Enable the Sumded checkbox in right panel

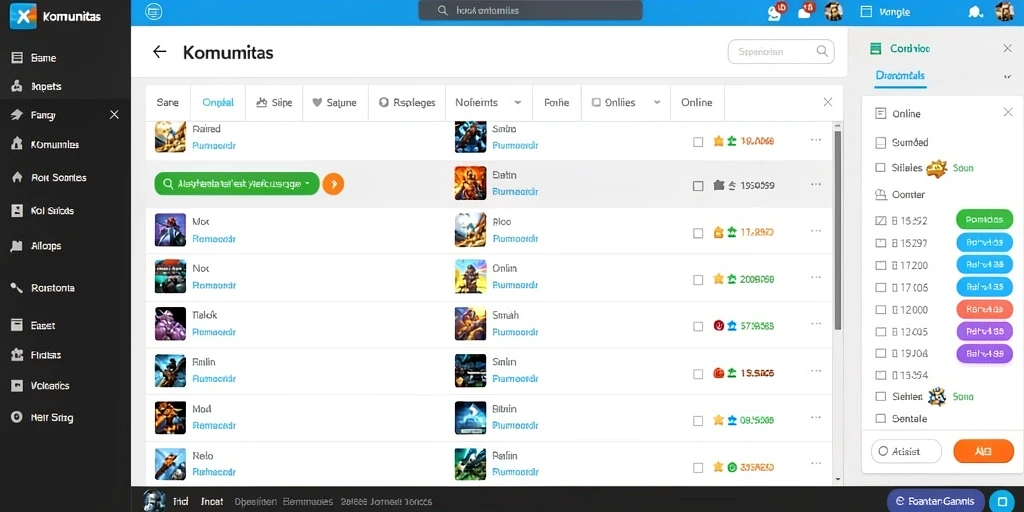[880, 142]
